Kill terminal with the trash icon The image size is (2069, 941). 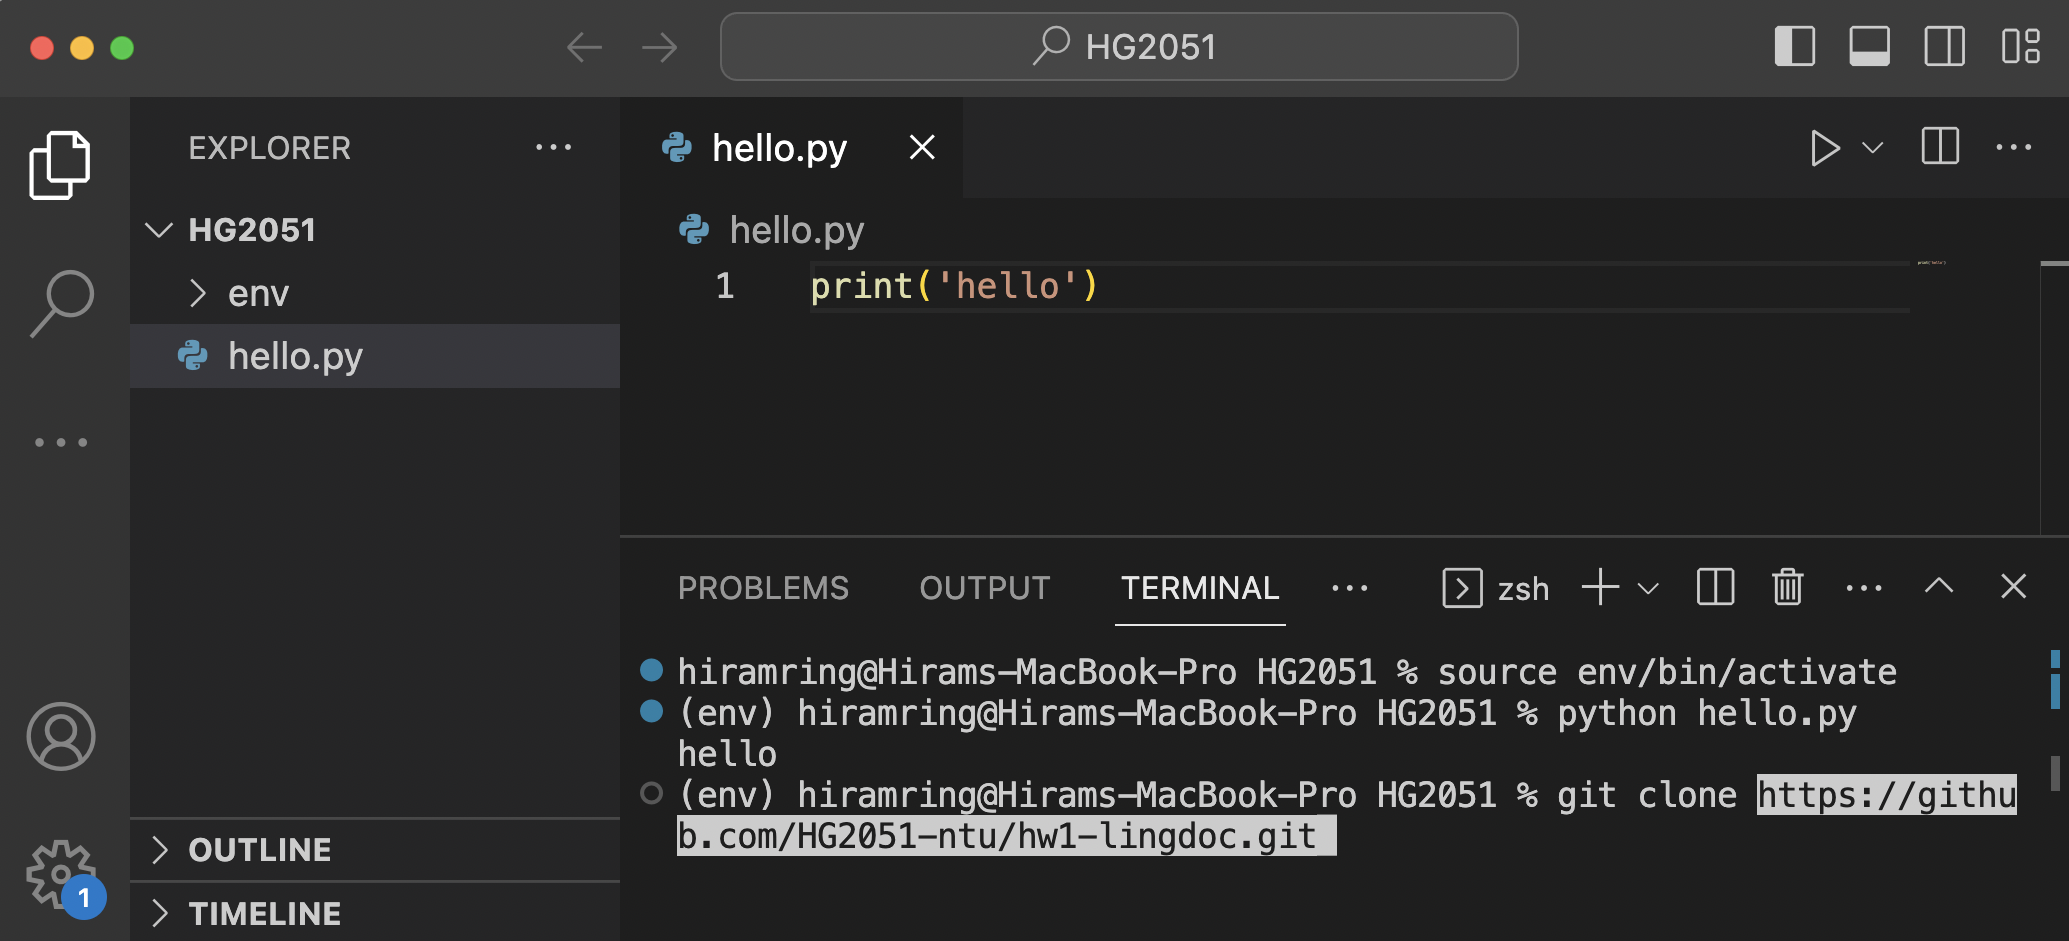click(1787, 587)
